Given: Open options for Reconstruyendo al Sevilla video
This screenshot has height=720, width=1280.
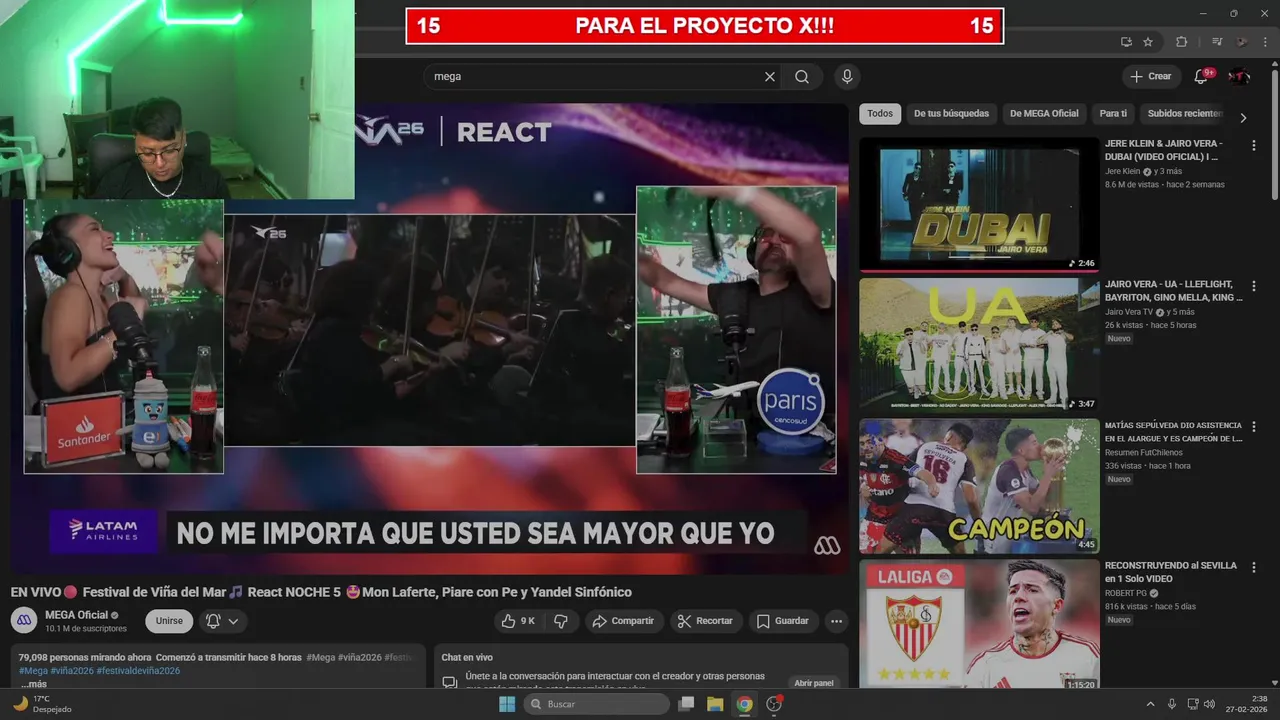Looking at the screenshot, I should coord(1254,567).
